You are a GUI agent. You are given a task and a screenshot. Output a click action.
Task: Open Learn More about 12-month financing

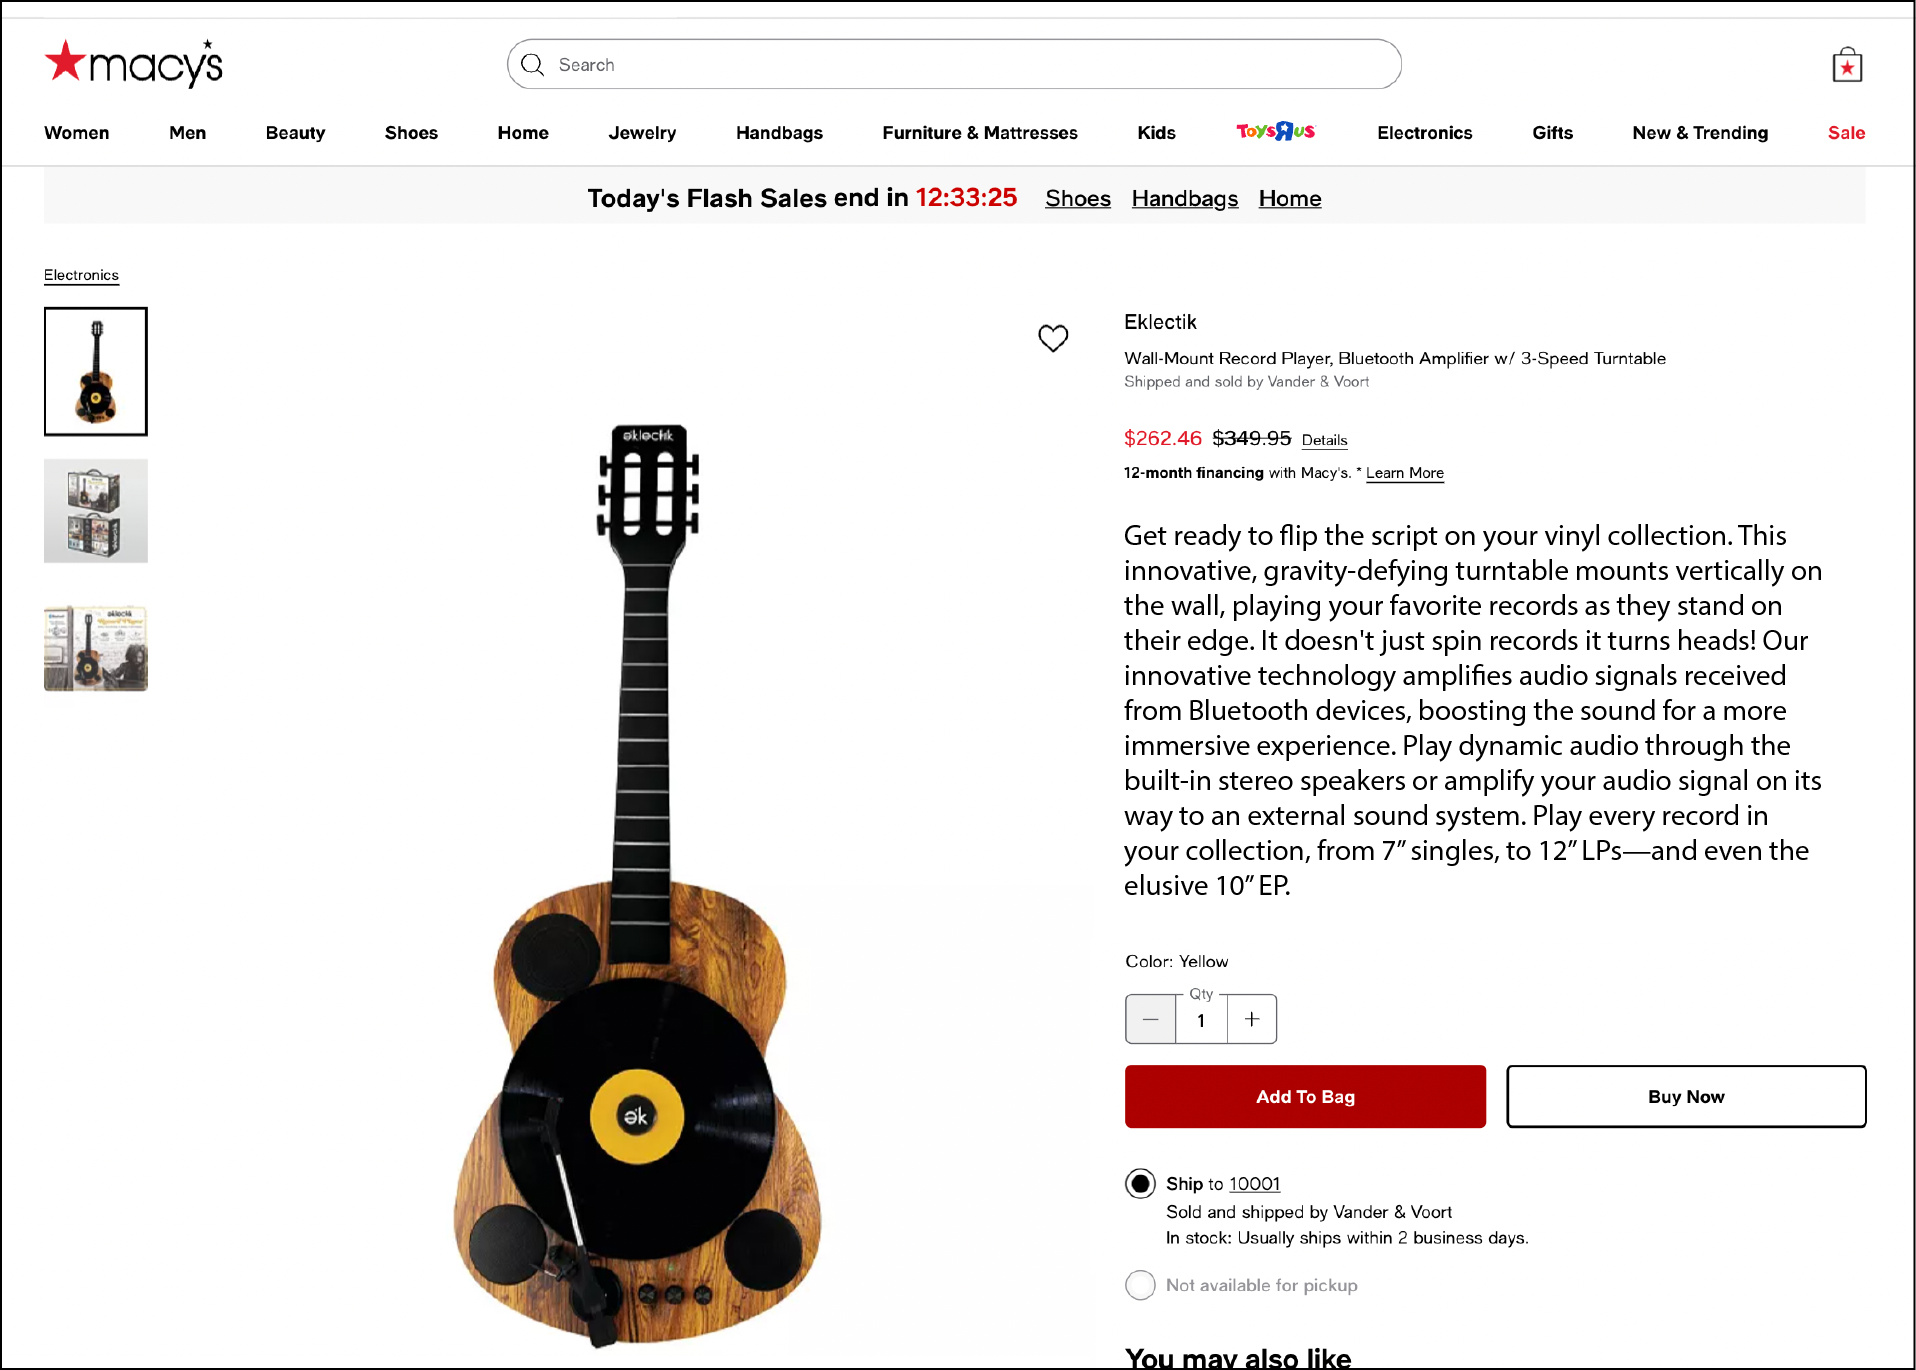pos(1404,473)
